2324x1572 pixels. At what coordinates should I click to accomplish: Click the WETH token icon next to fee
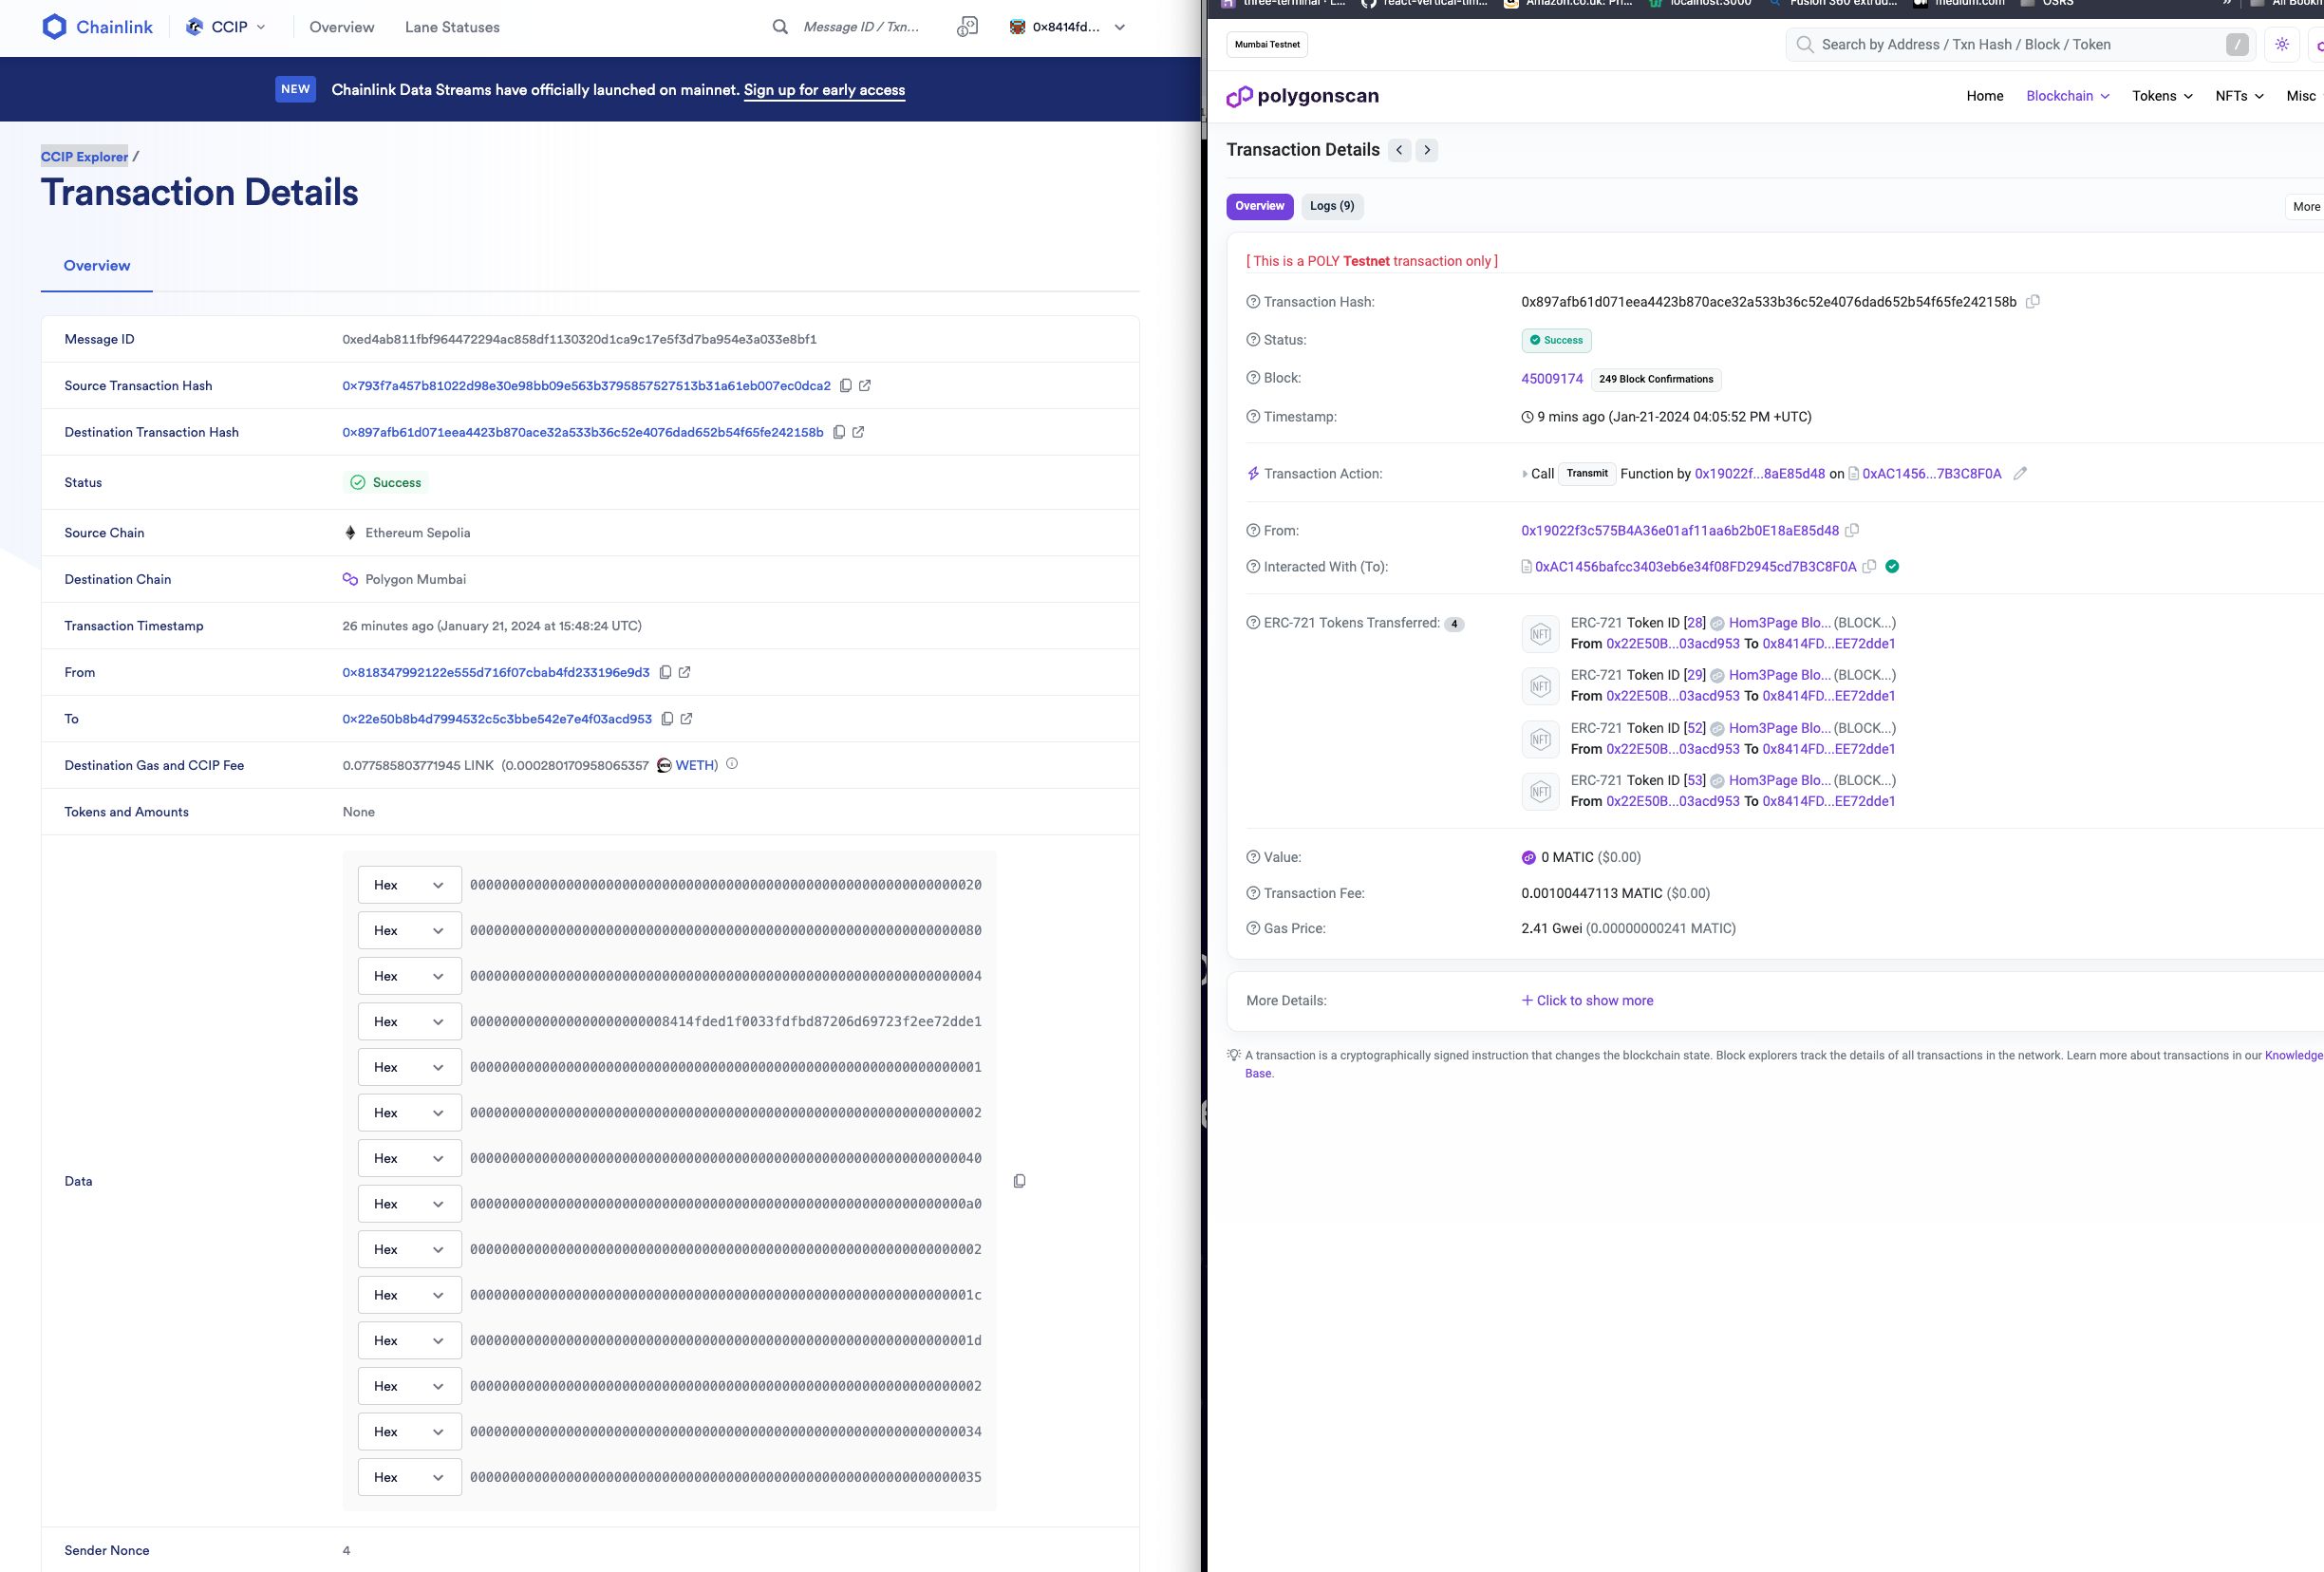click(663, 765)
